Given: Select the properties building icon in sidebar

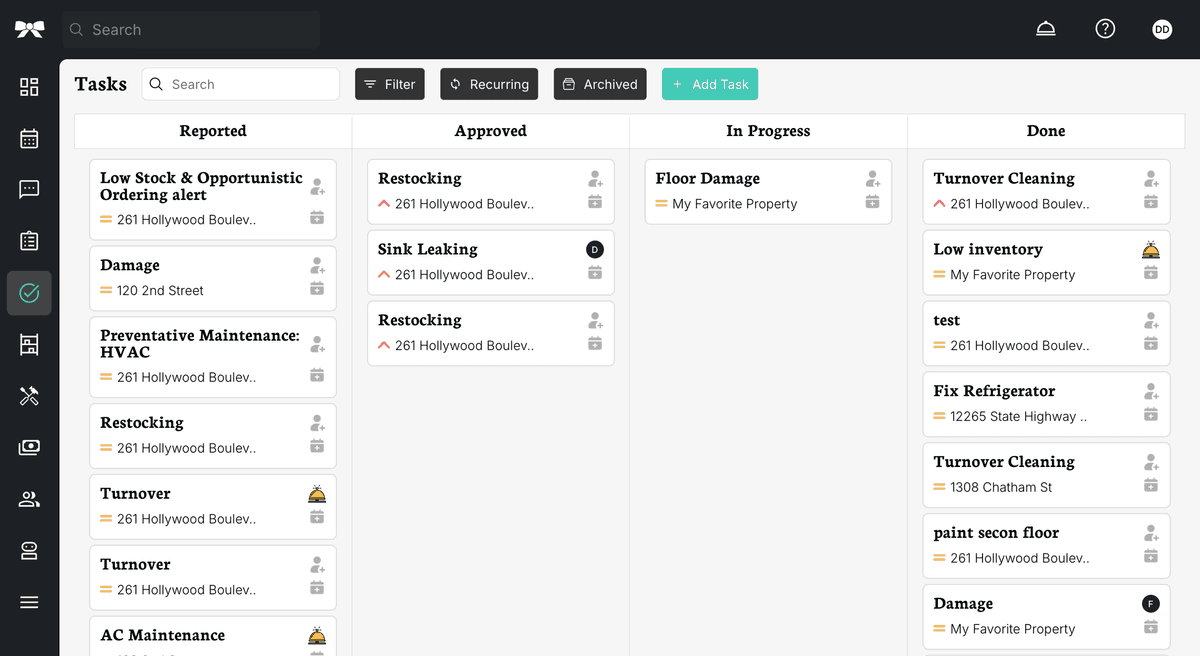Looking at the screenshot, I should [x=29, y=344].
